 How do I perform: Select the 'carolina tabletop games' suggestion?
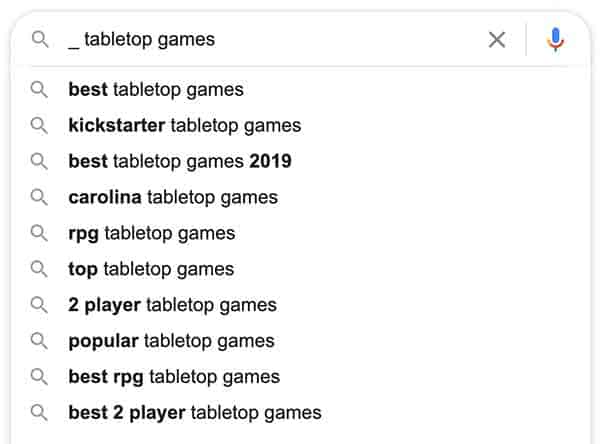tap(300, 198)
